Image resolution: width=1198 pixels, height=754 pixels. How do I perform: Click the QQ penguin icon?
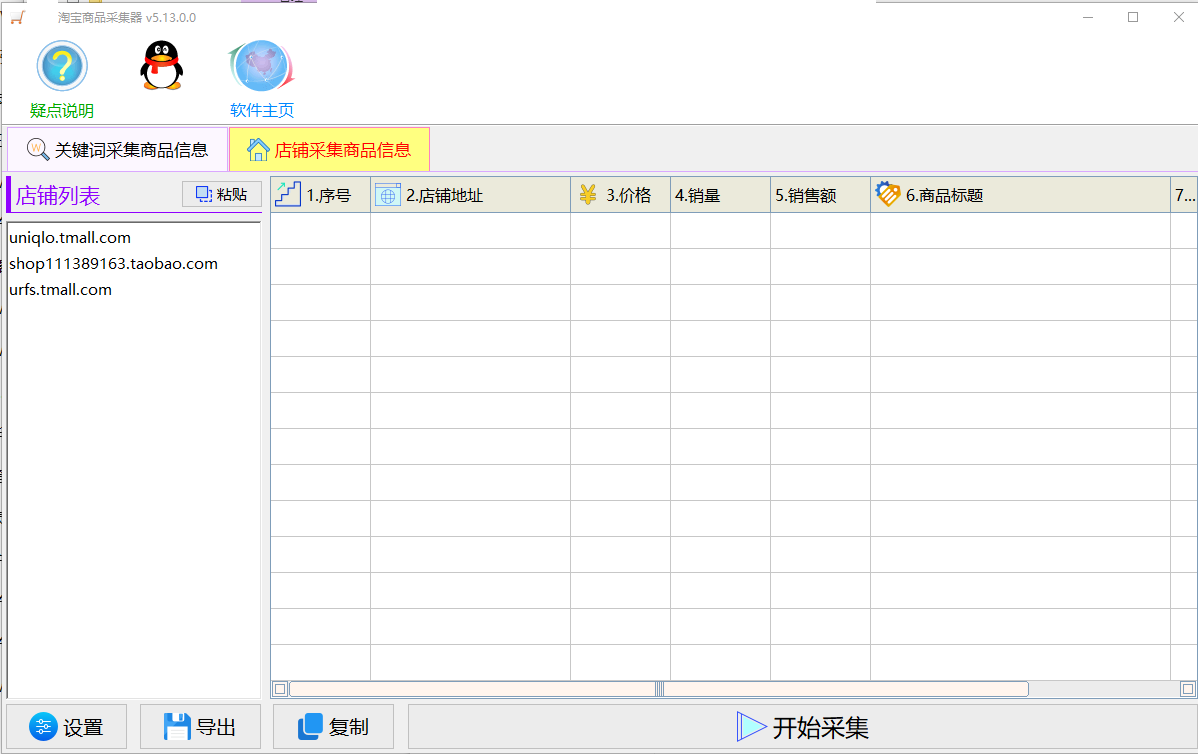click(x=161, y=67)
